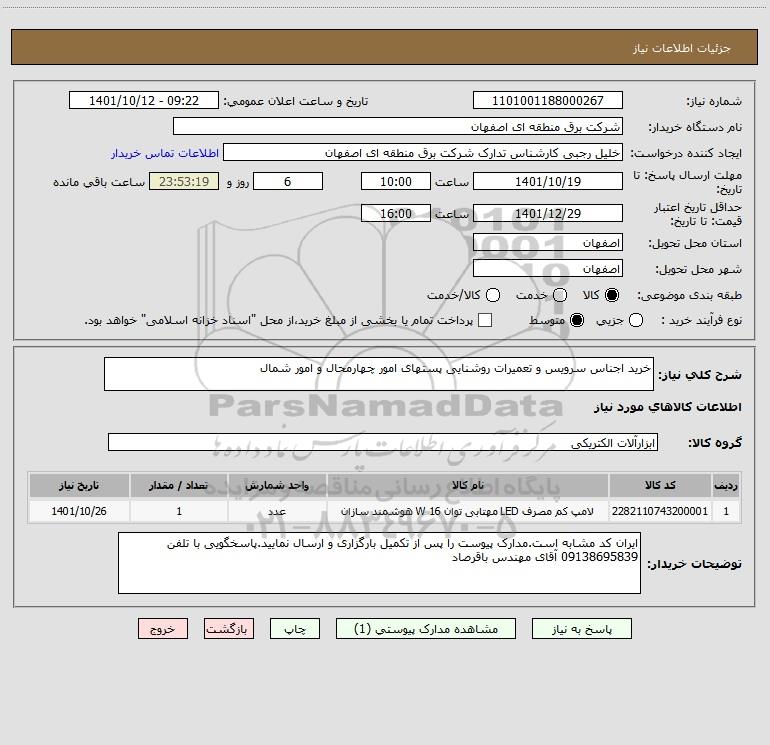This screenshot has height=745, width=770.
Task: Click the unit cell عدد
Action: (x=277, y=511)
